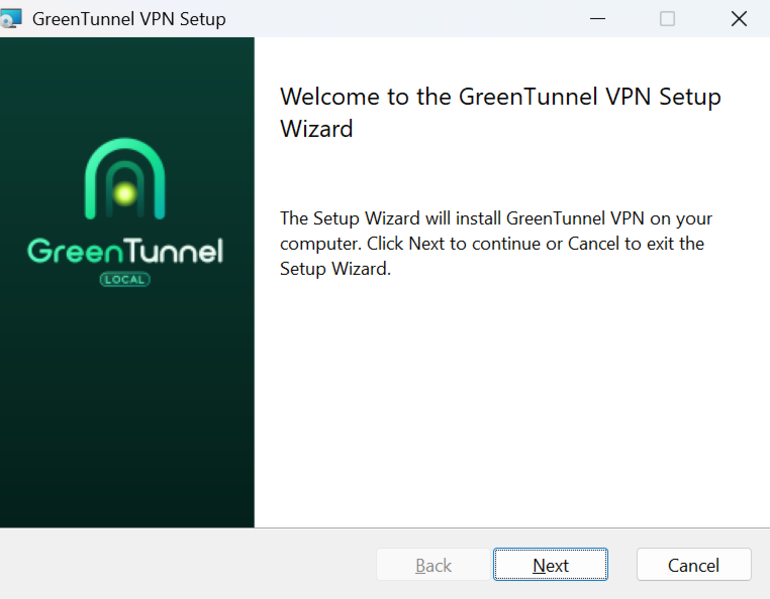
Task: Click the GreenTunnel arch logo image
Action: click(125, 178)
